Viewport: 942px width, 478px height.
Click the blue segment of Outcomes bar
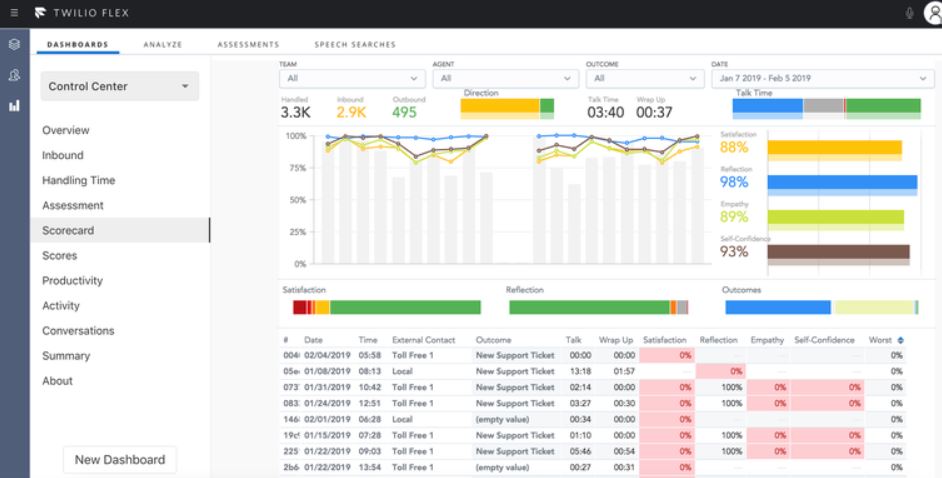[778, 307]
